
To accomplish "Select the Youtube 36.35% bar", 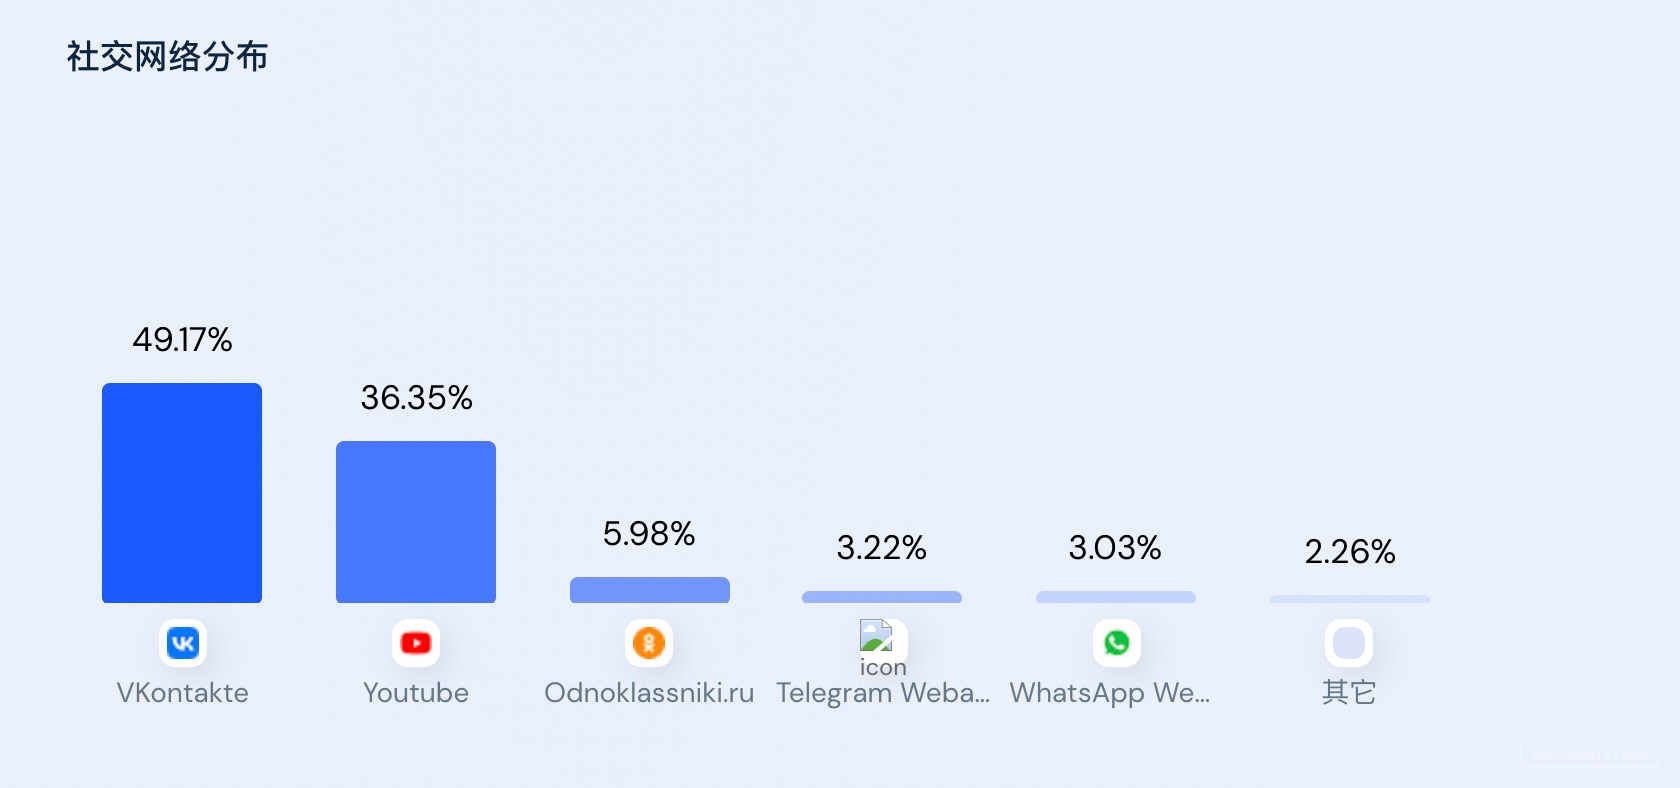I will tap(416, 522).
